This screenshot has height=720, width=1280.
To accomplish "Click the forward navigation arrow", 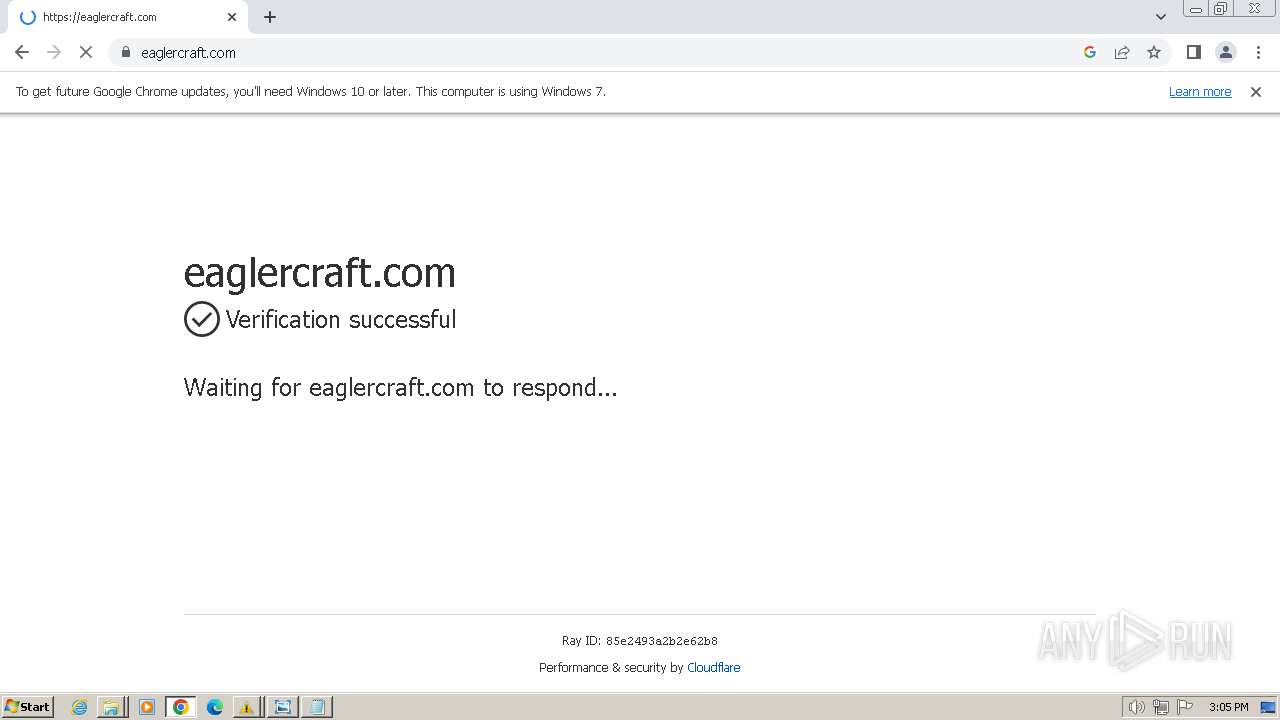I will 54,52.
